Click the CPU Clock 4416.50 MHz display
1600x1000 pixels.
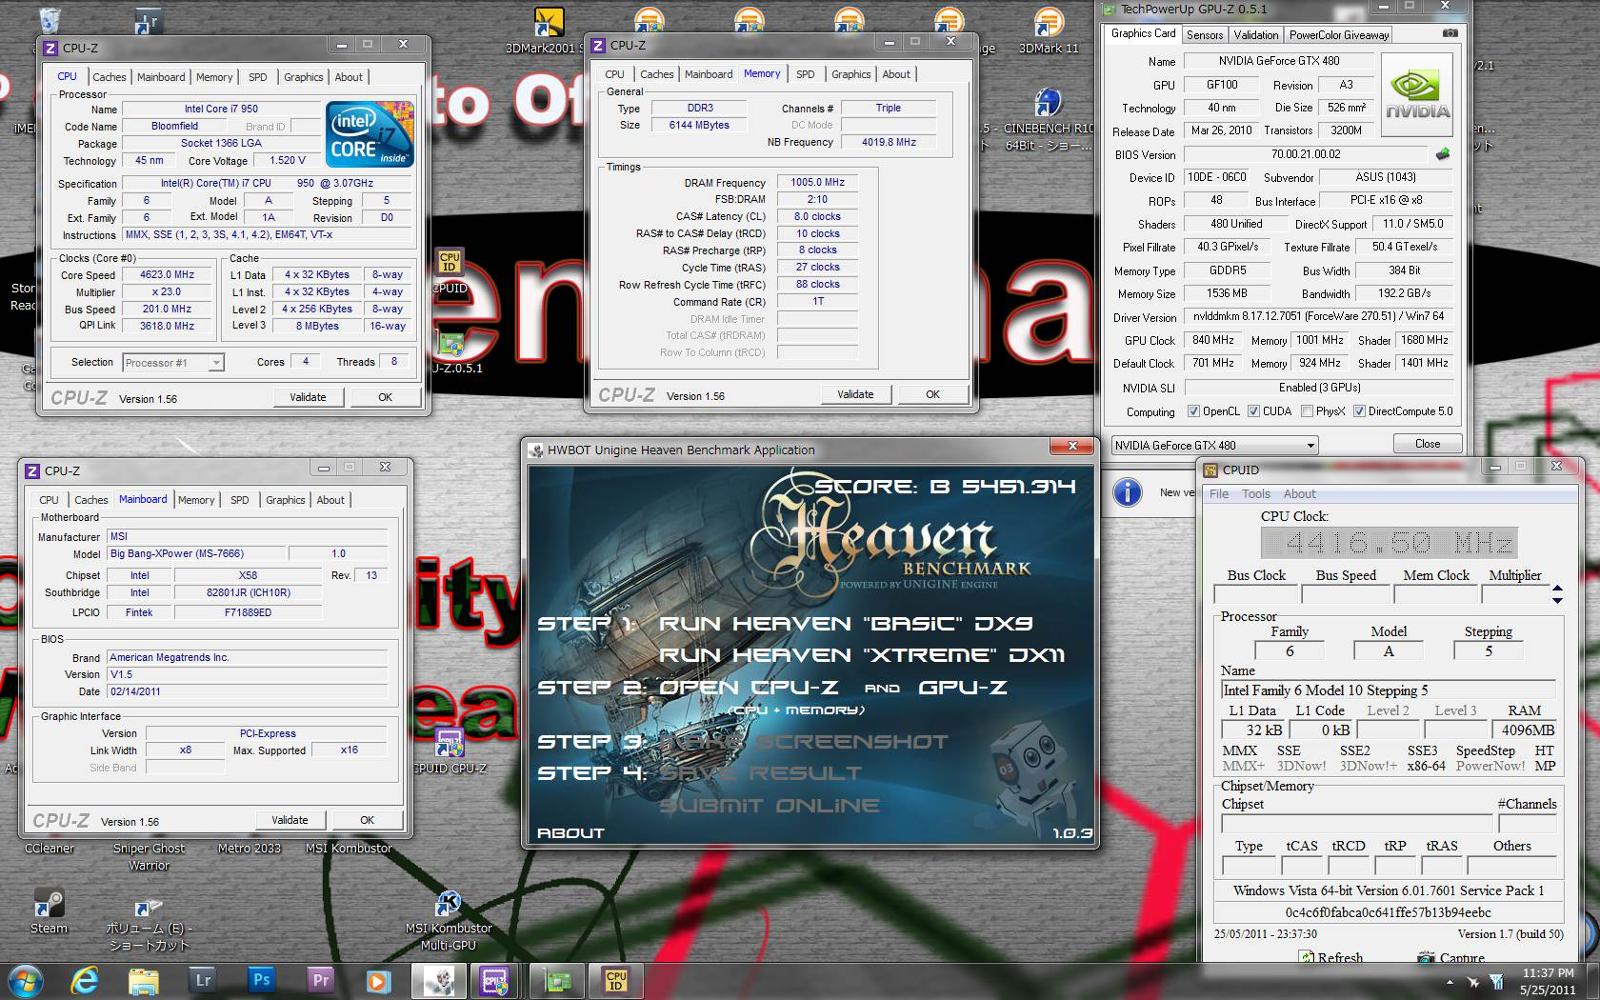[1389, 543]
